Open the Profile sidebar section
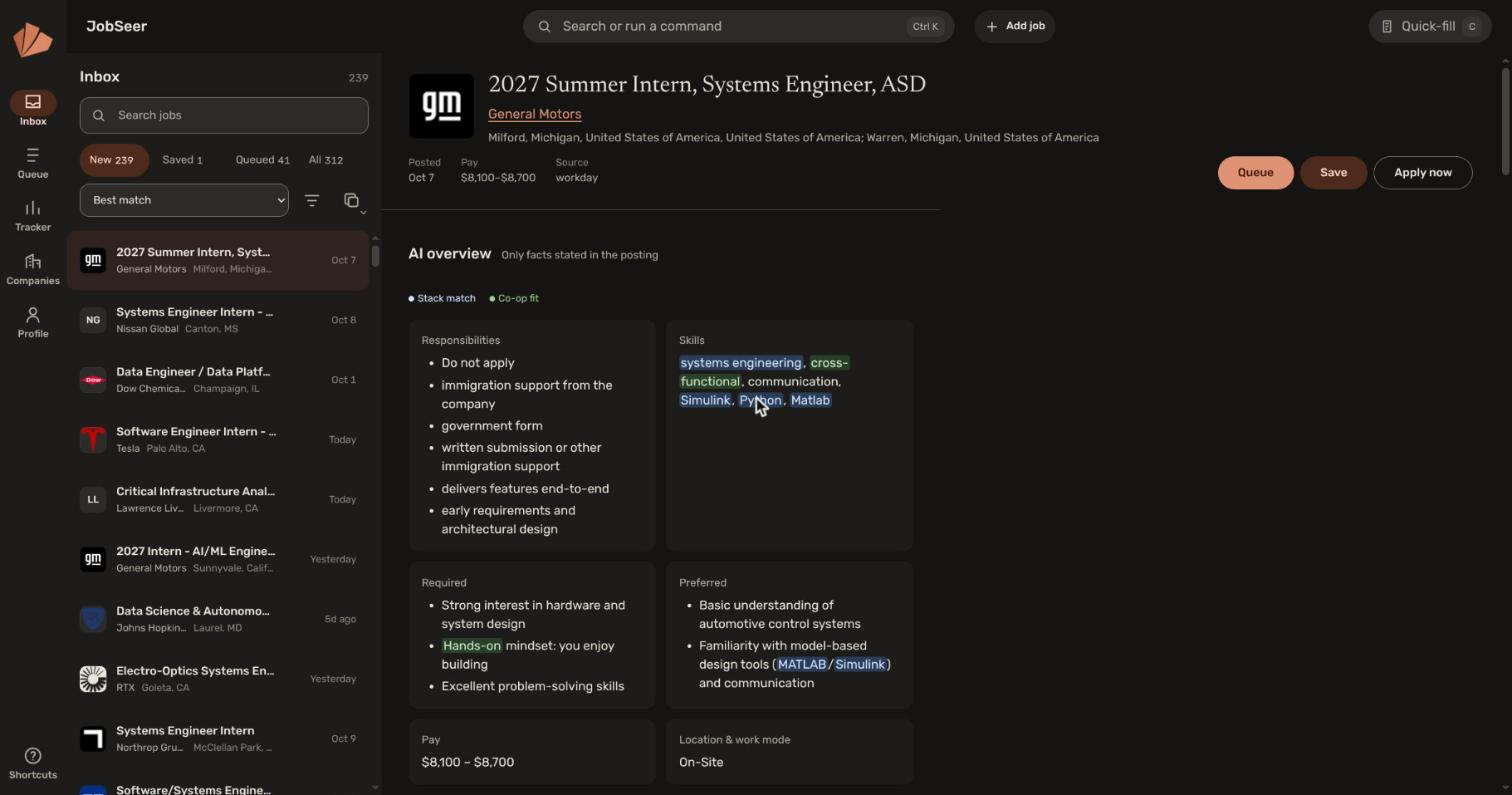The height and width of the screenshot is (795, 1512). click(x=33, y=322)
